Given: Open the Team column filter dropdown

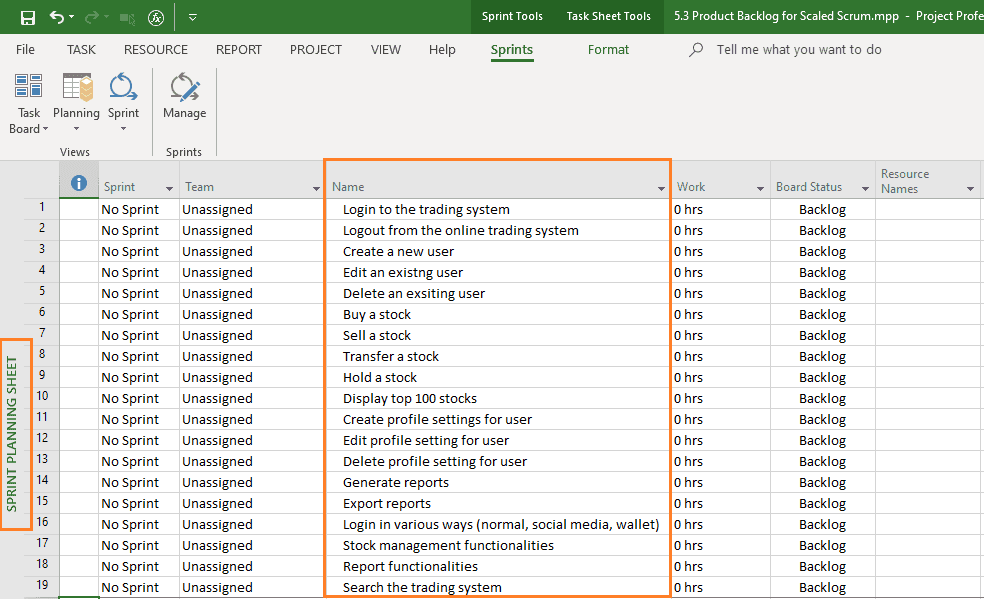Looking at the screenshot, I should coord(316,188).
